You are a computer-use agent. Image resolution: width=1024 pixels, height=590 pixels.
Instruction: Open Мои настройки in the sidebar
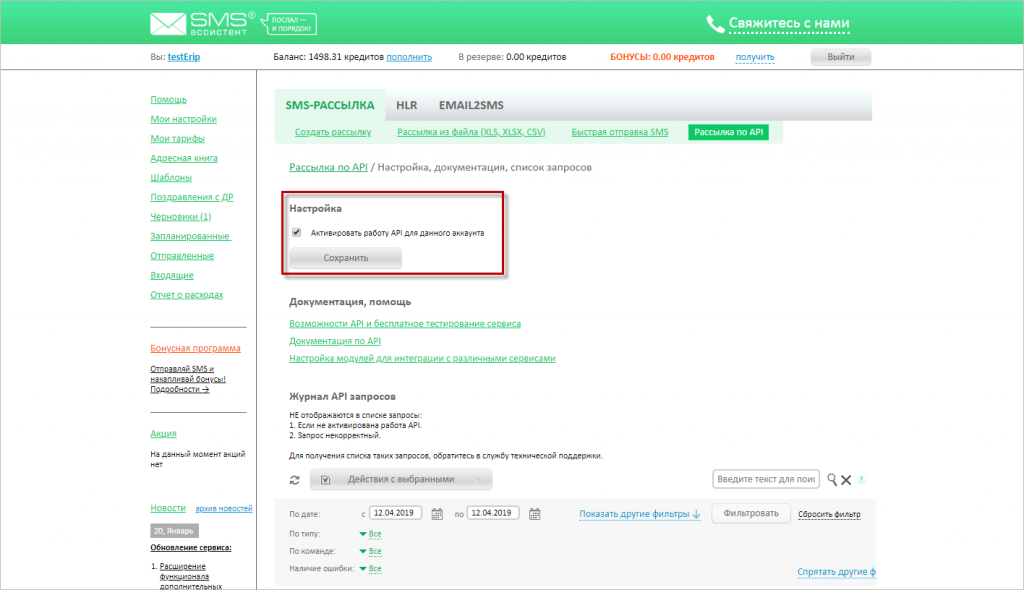(184, 119)
